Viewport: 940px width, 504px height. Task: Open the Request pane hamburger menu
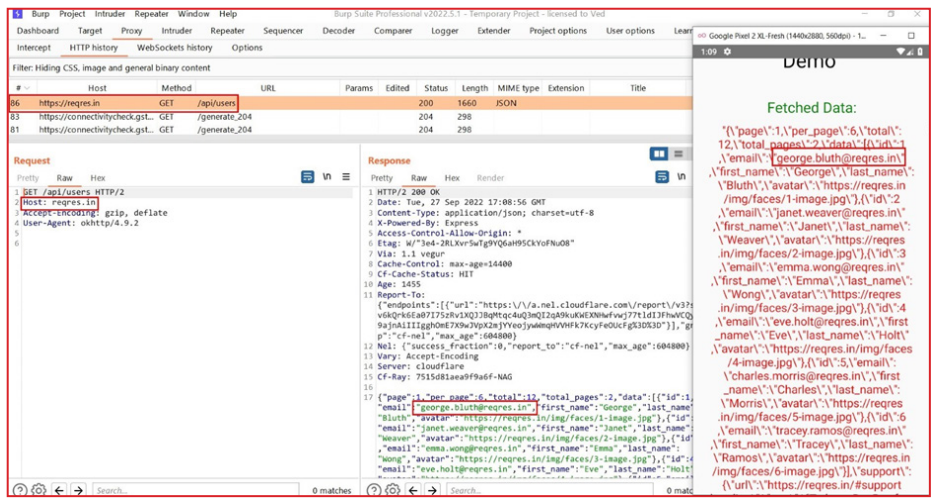pos(346,177)
